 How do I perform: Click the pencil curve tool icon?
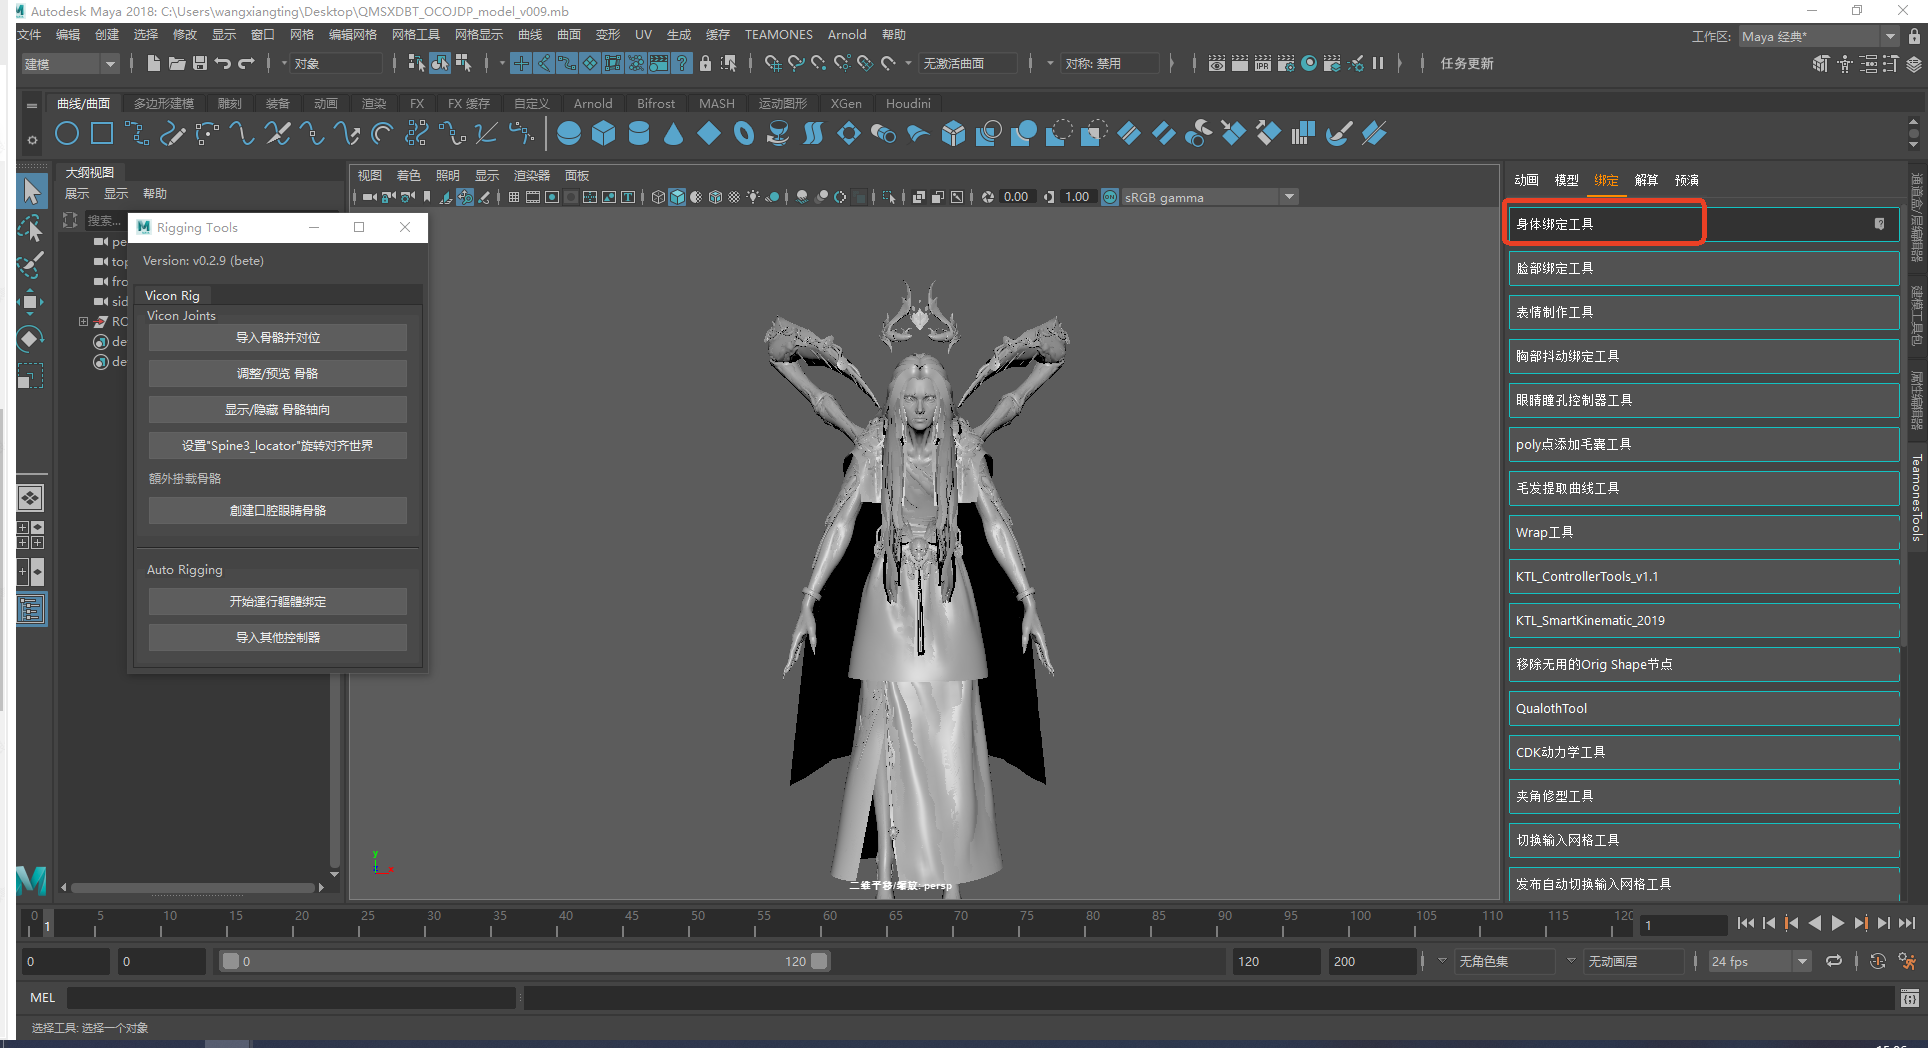pos(172,134)
